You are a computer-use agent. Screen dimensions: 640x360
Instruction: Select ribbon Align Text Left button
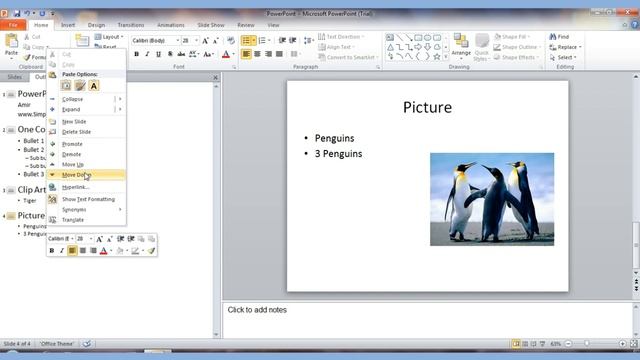[x=246, y=54]
